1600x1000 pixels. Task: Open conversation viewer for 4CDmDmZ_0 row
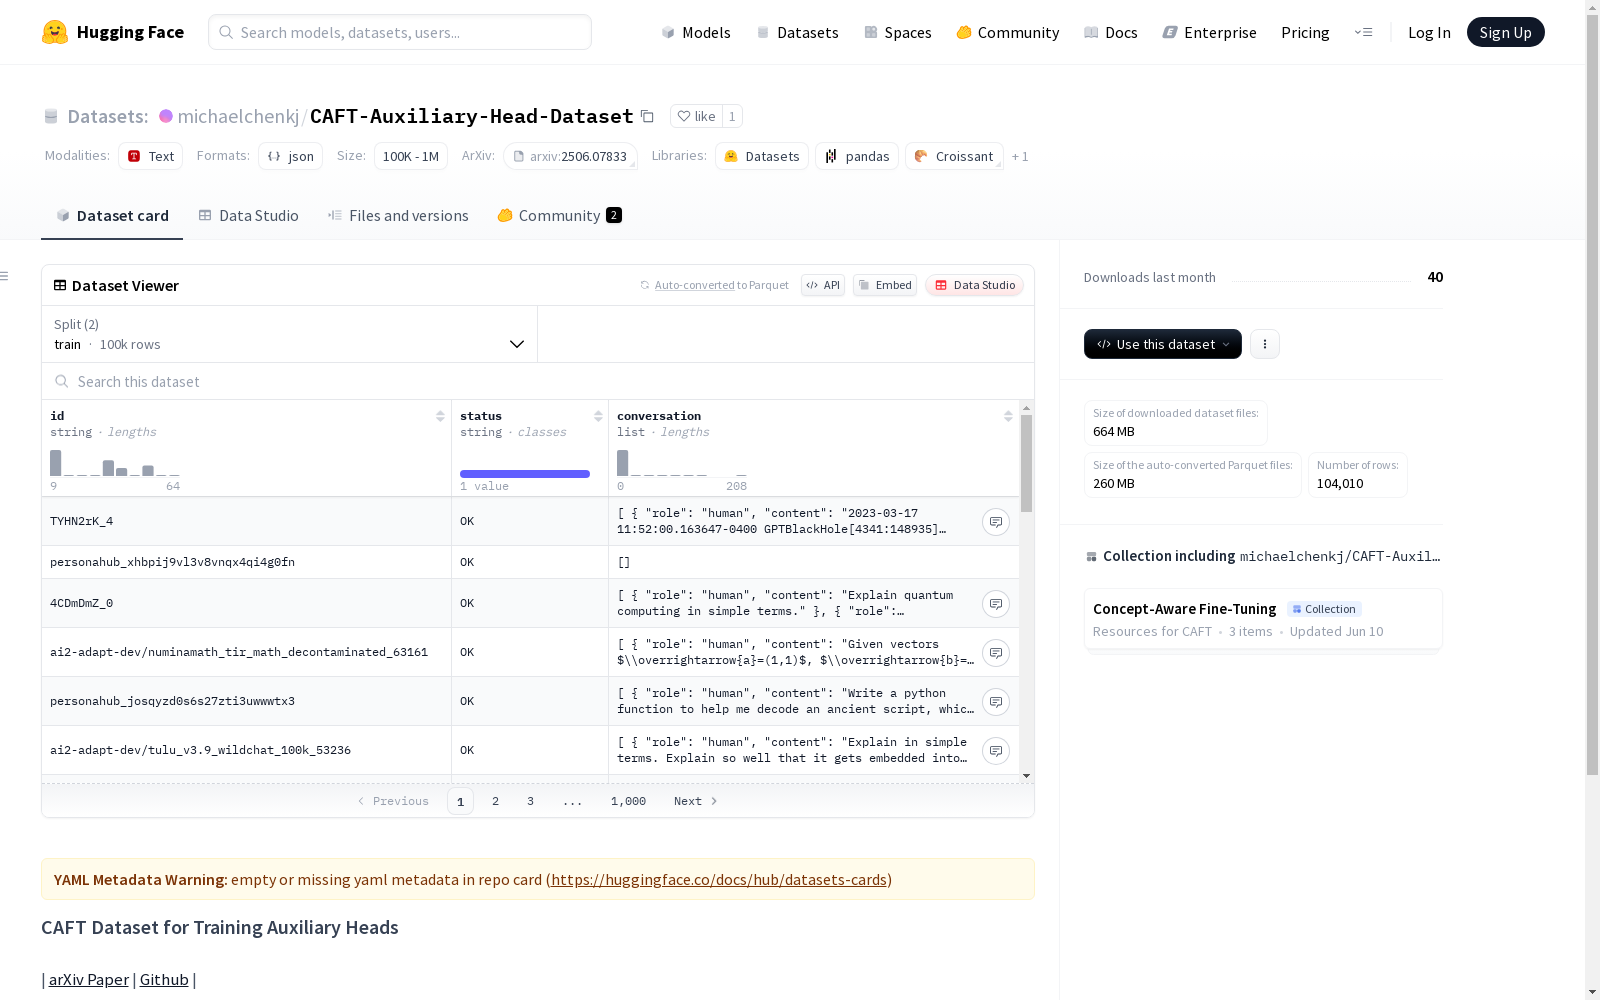pos(995,604)
